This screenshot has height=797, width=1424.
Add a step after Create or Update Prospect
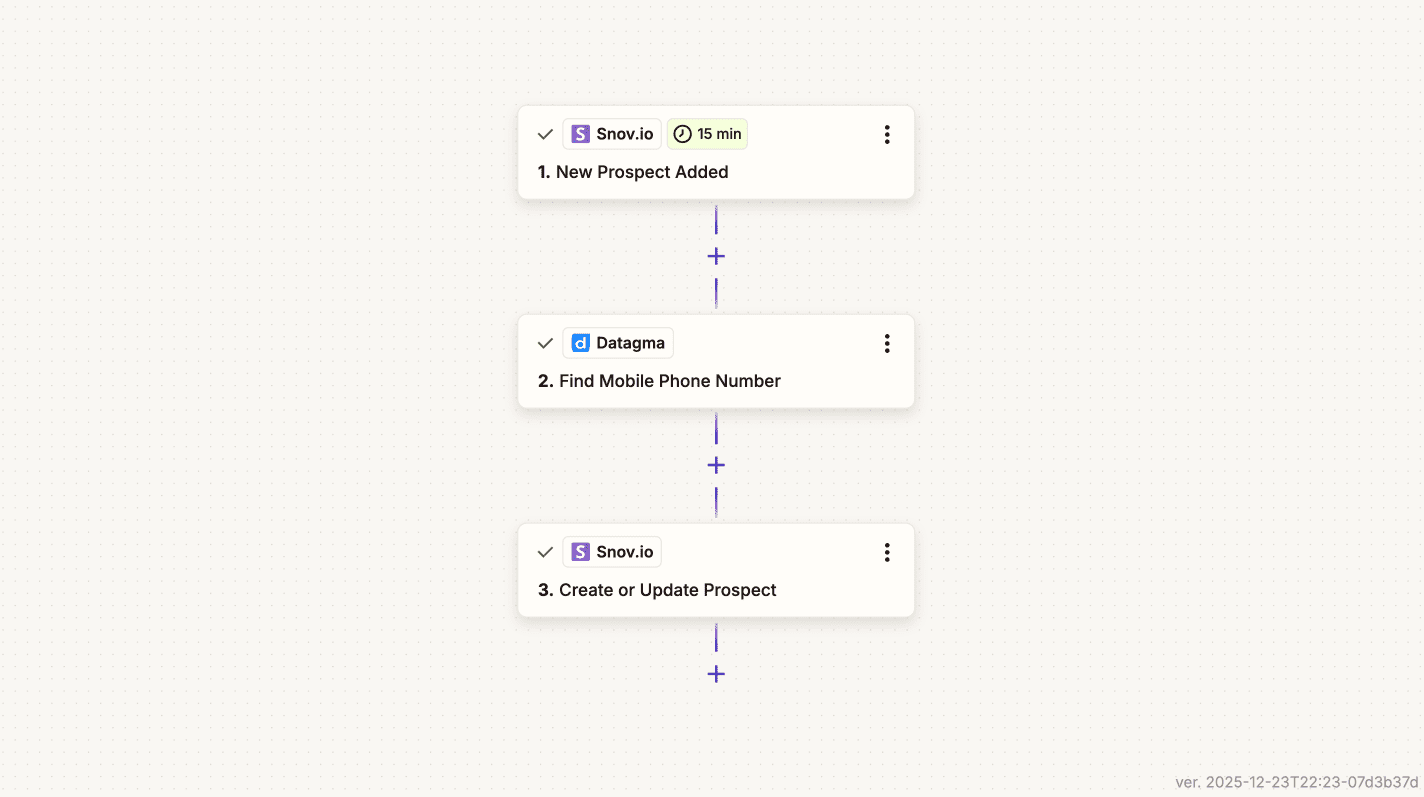(x=716, y=675)
